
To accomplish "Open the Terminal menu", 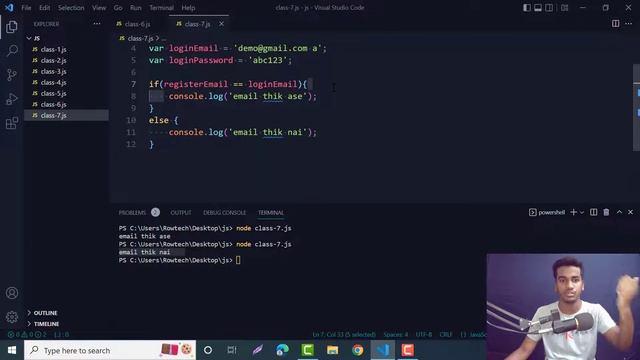I will 161,8.
